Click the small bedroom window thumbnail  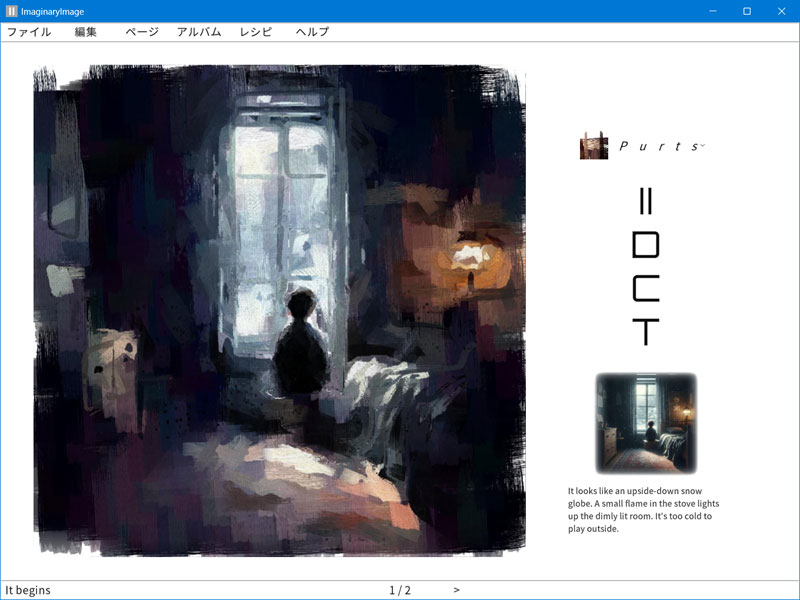[x=645, y=422]
